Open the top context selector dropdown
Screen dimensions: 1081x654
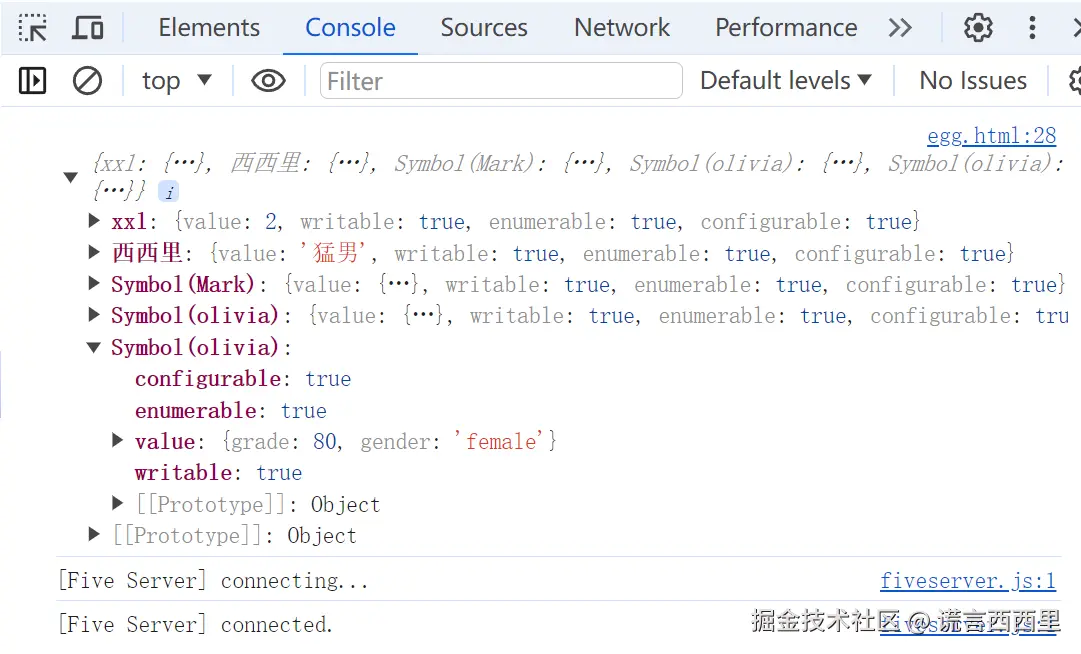click(x=176, y=81)
